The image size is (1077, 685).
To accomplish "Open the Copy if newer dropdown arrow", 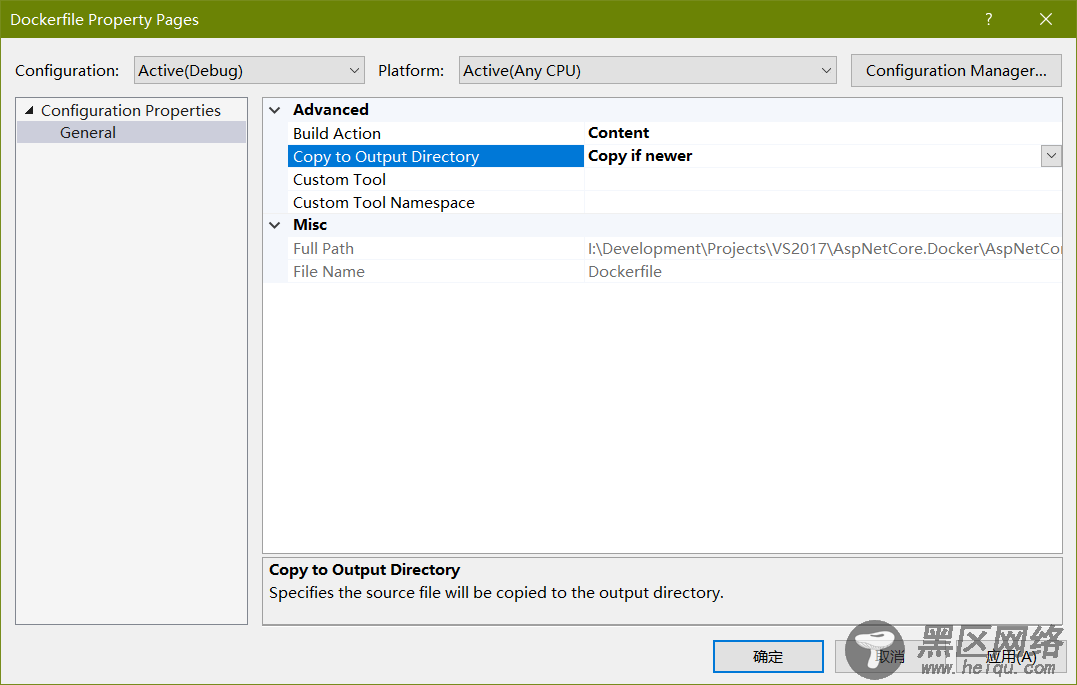I will [1051, 156].
